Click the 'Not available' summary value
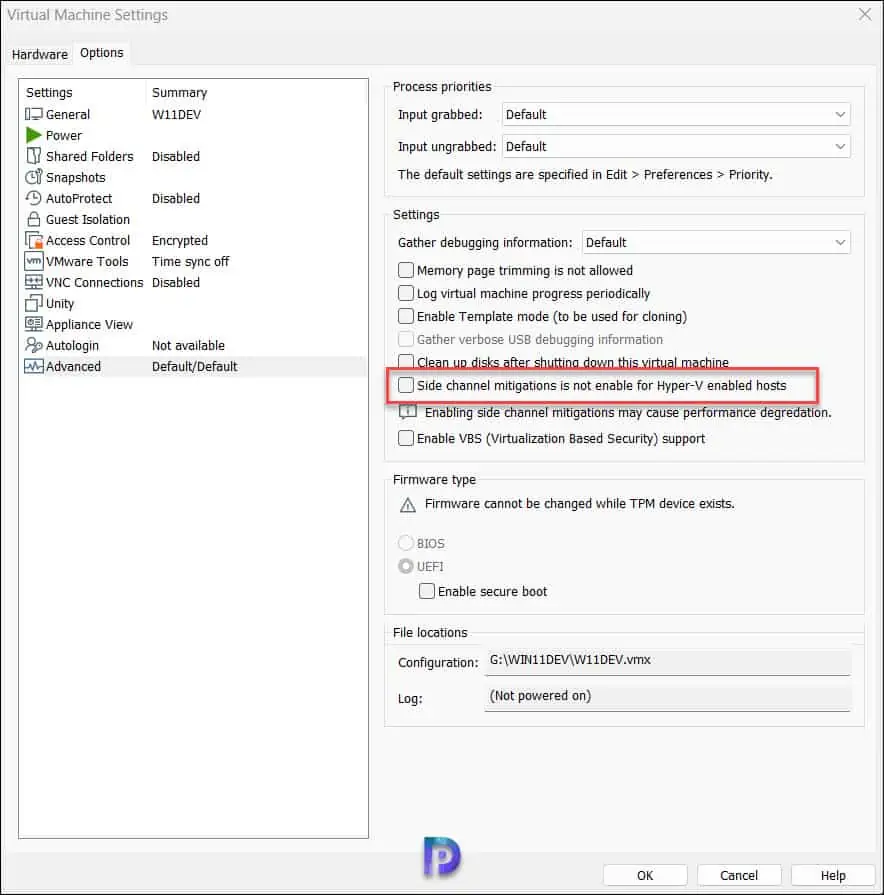This screenshot has height=895, width=884. tap(188, 345)
